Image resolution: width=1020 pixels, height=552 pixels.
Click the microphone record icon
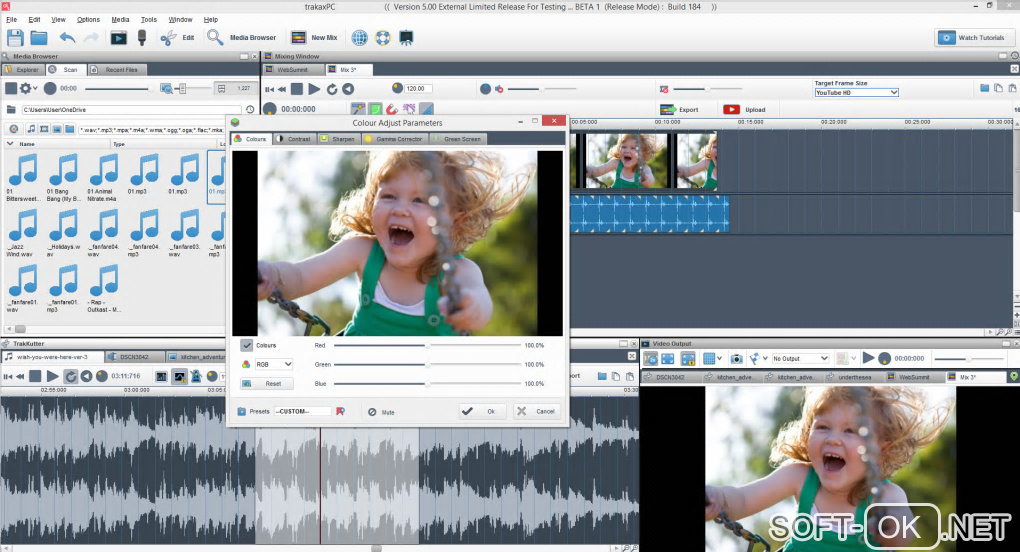pyautogui.click(x=143, y=38)
